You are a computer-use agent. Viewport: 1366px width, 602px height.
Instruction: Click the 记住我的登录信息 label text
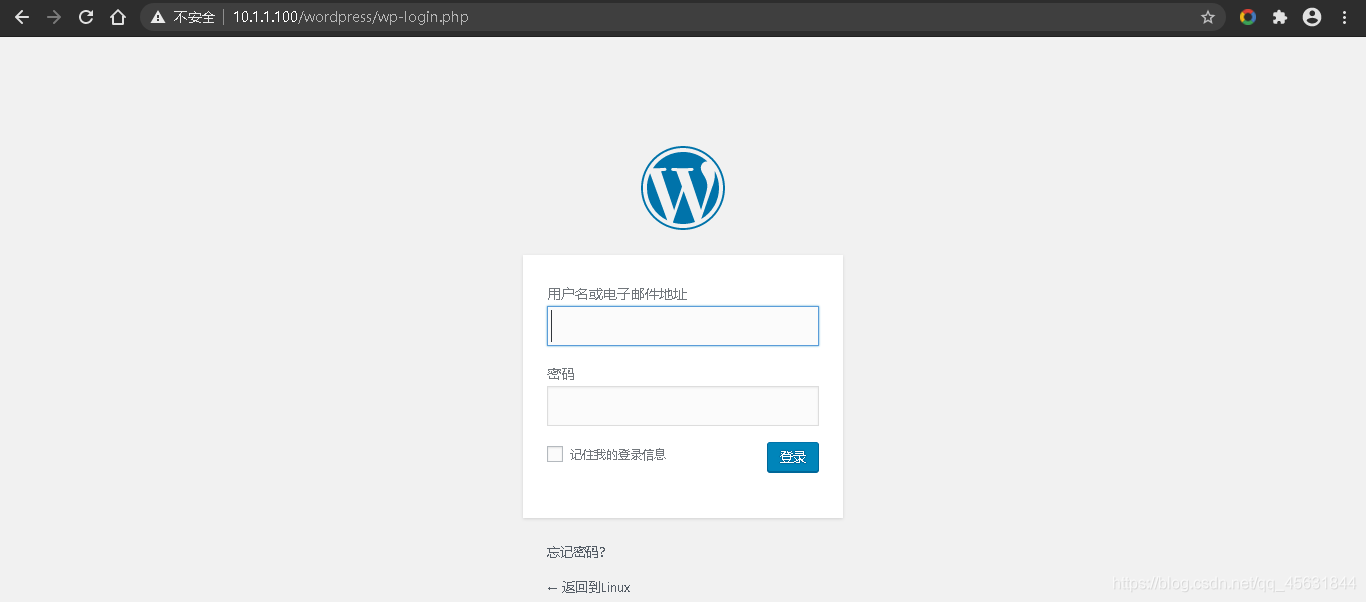(x=618, y=454)
